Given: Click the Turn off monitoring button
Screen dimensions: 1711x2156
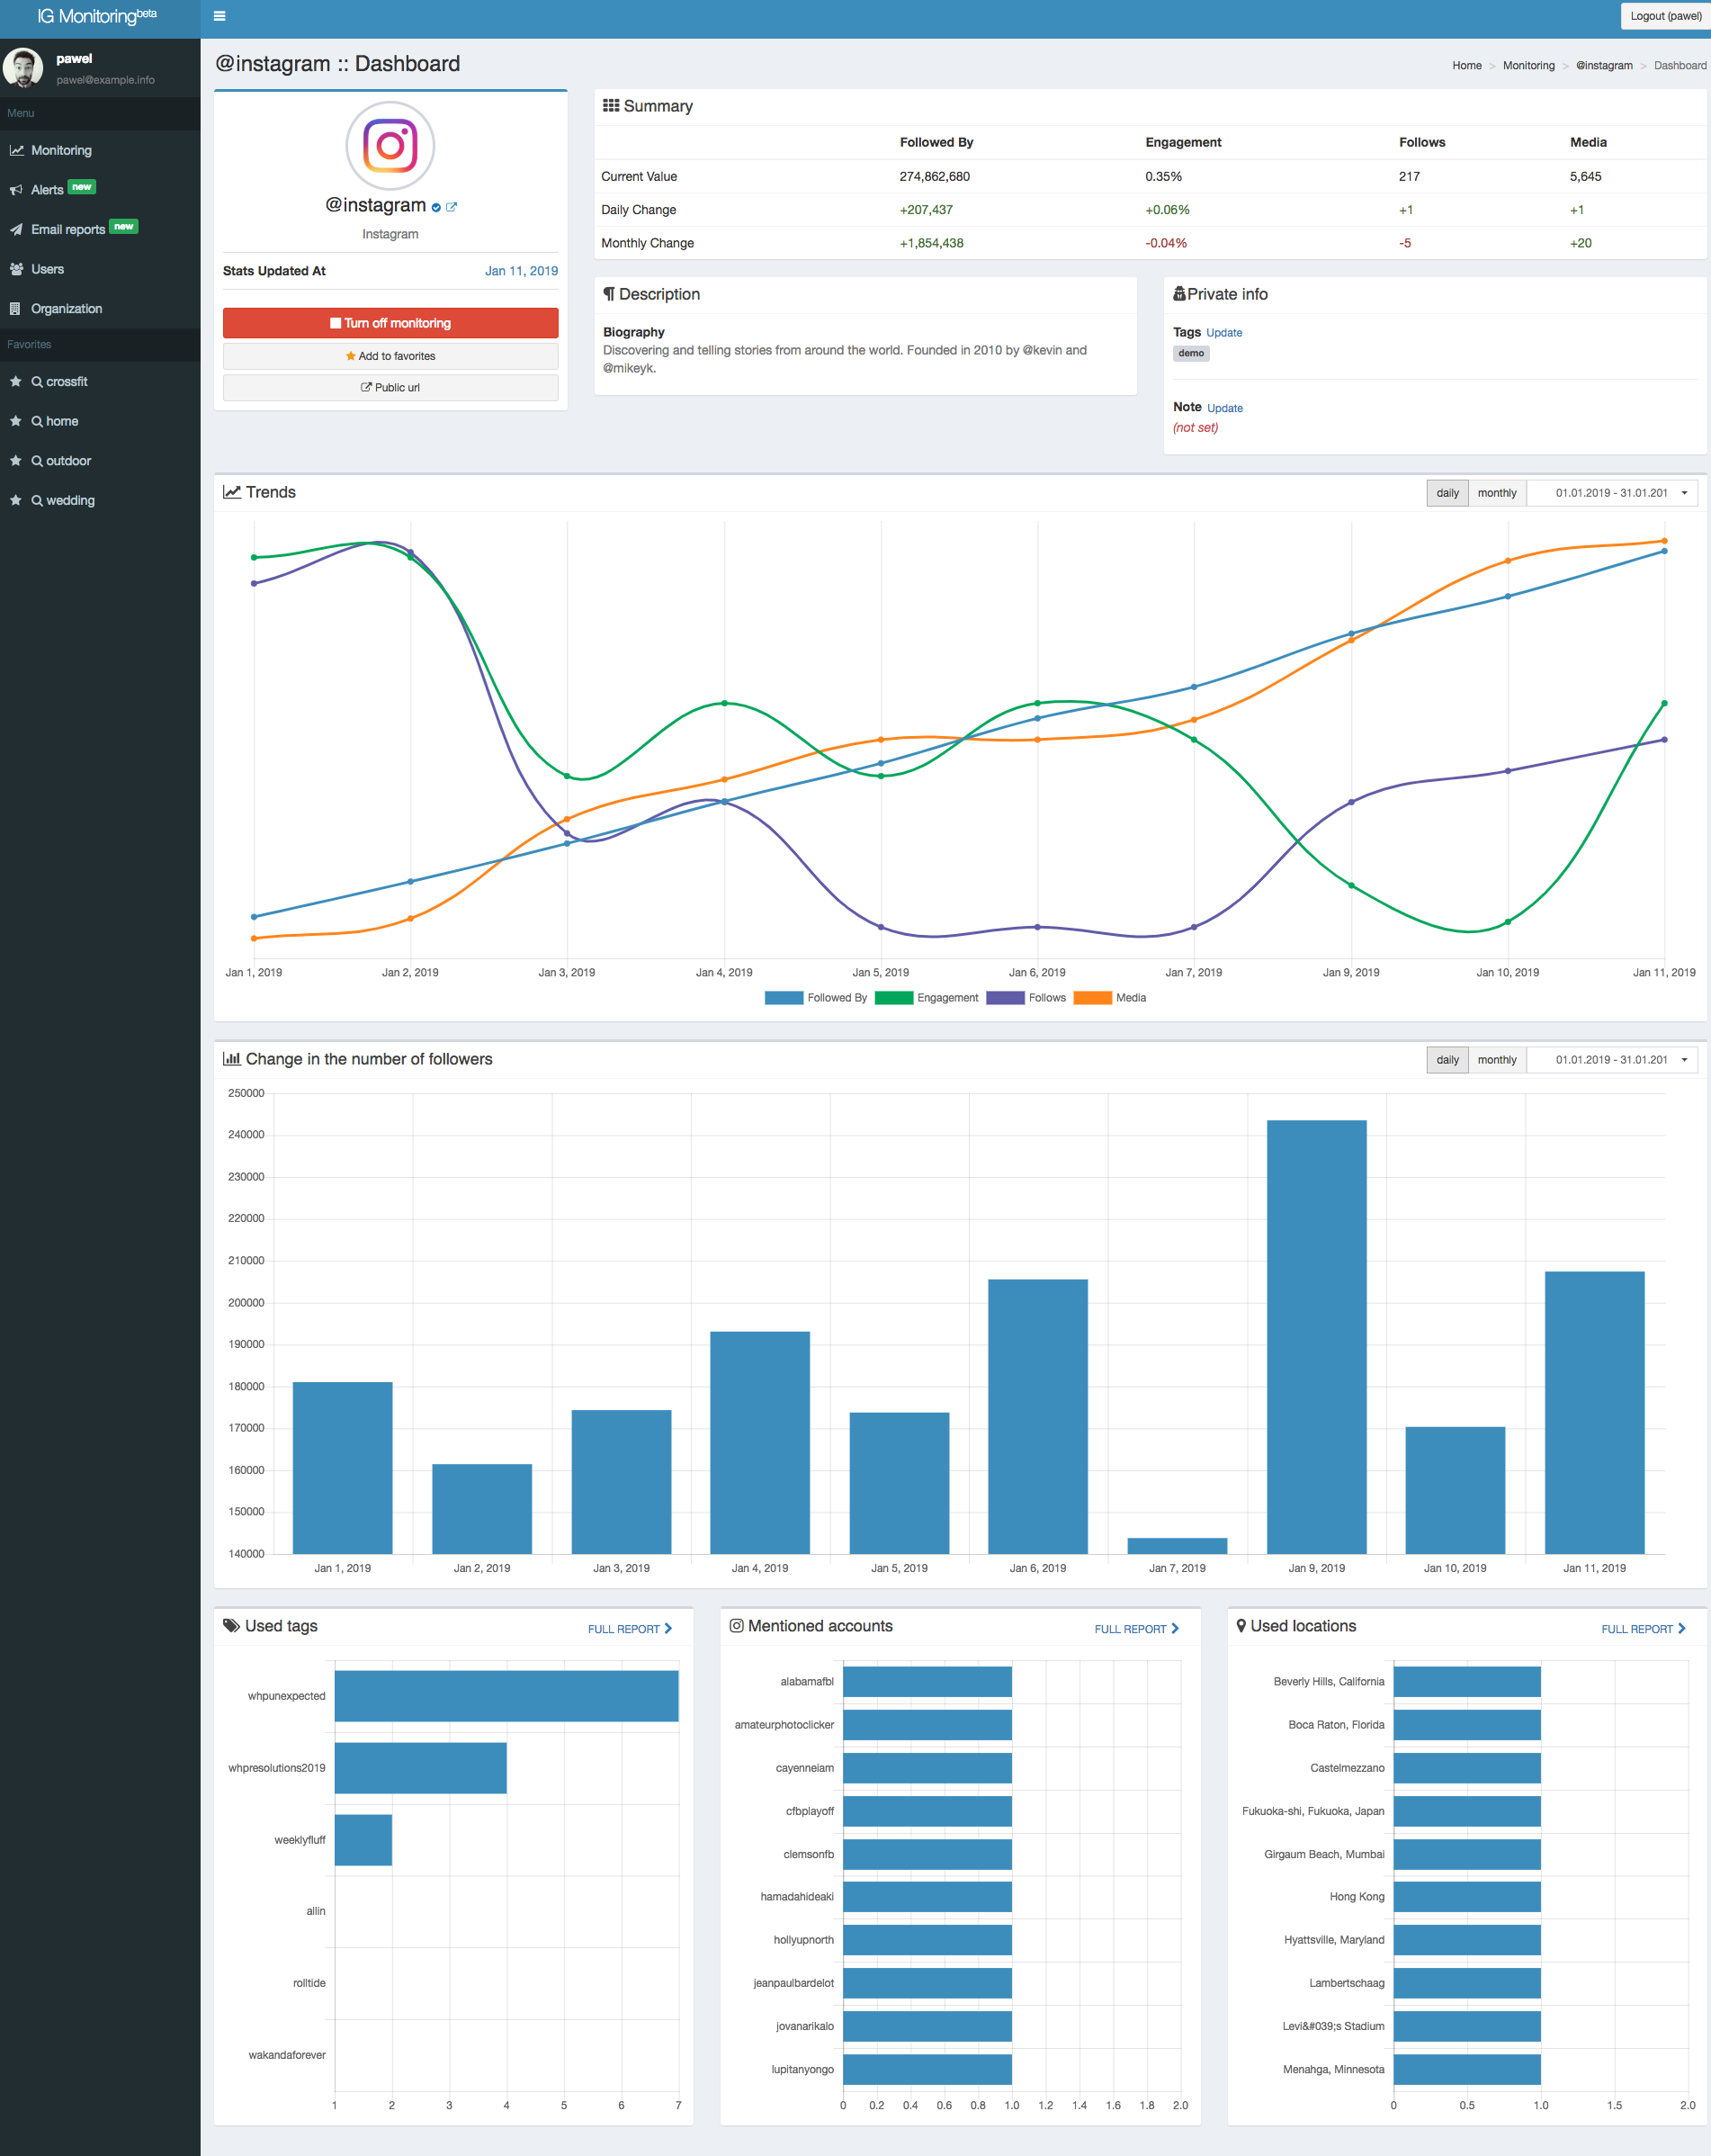Looking at the screenshot, I should [x=390, y=323].
